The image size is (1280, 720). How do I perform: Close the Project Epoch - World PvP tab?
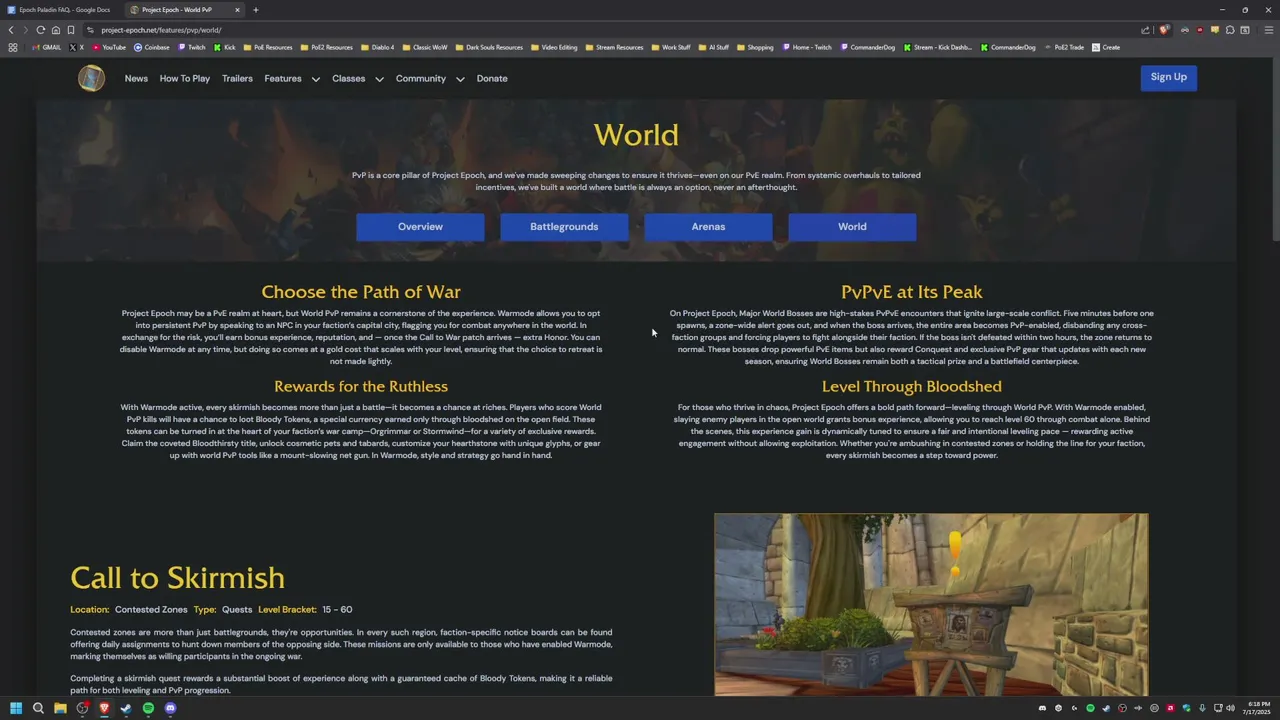[237, 10]
